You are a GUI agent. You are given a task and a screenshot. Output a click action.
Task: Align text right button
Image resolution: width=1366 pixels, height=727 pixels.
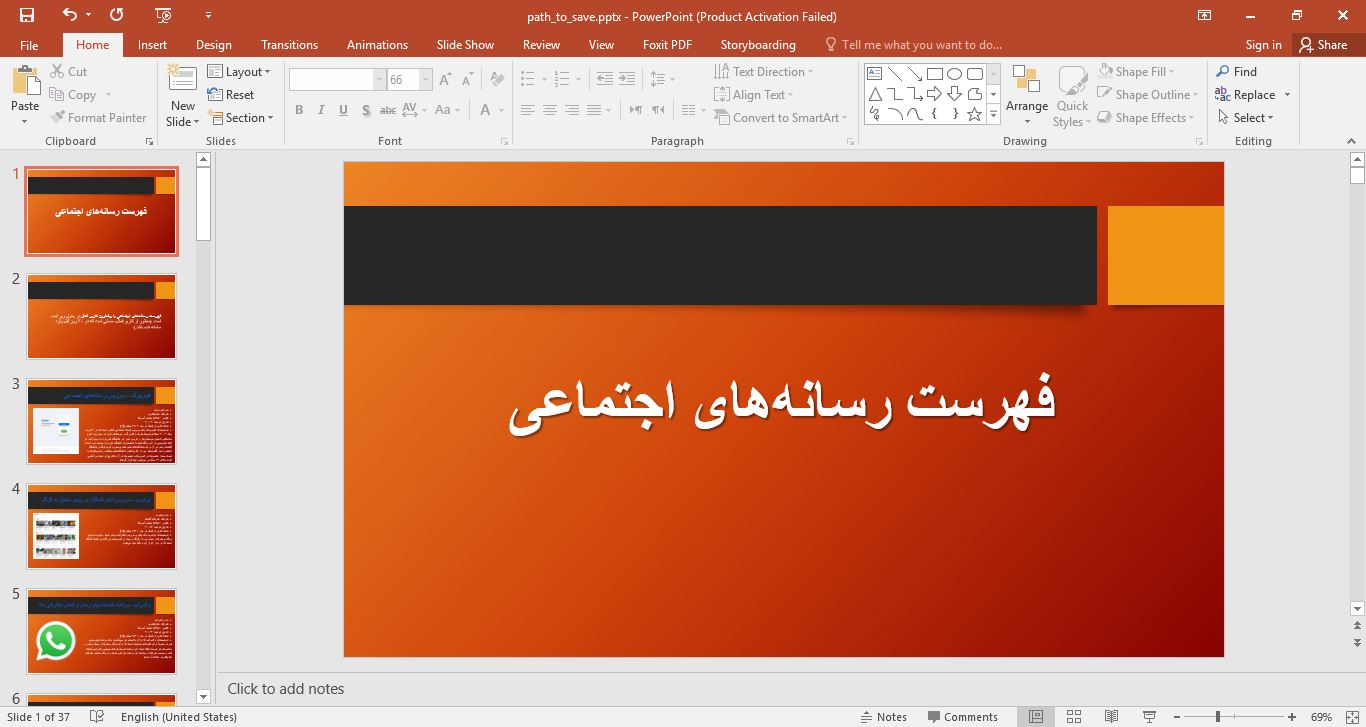(572, 110)
